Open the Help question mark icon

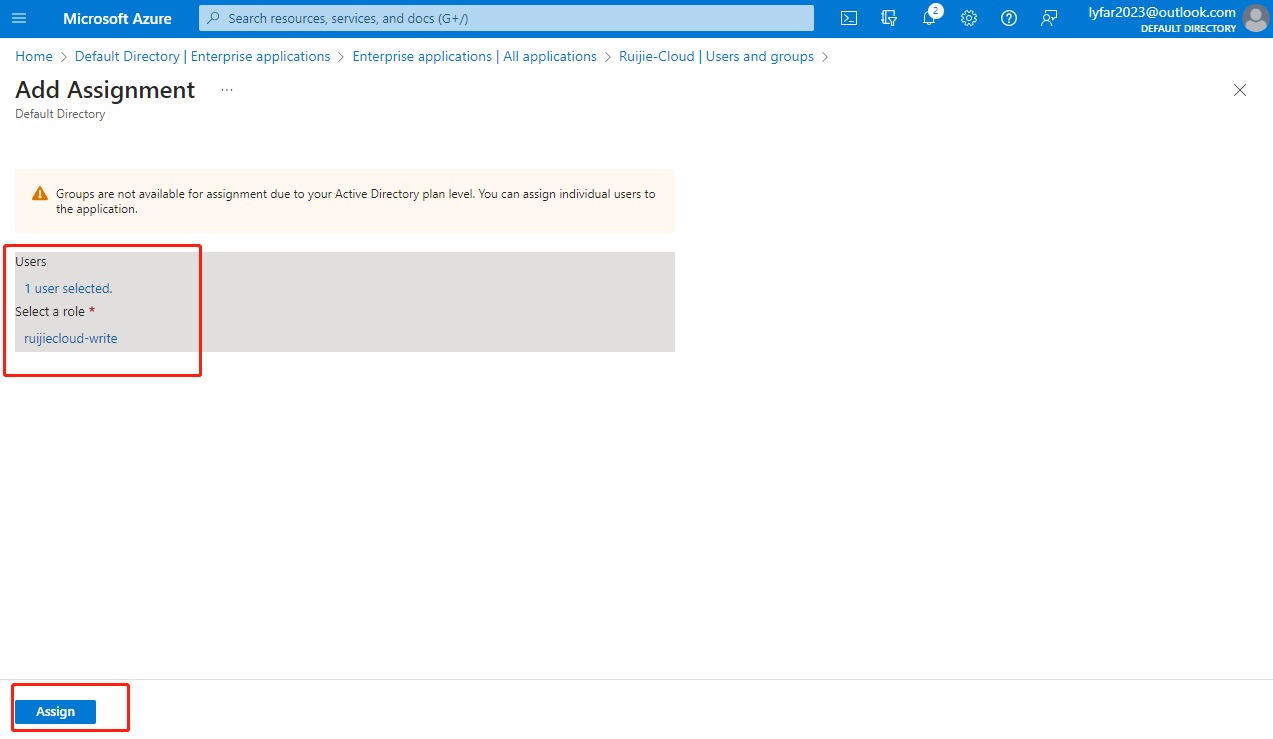[1008, 18]
